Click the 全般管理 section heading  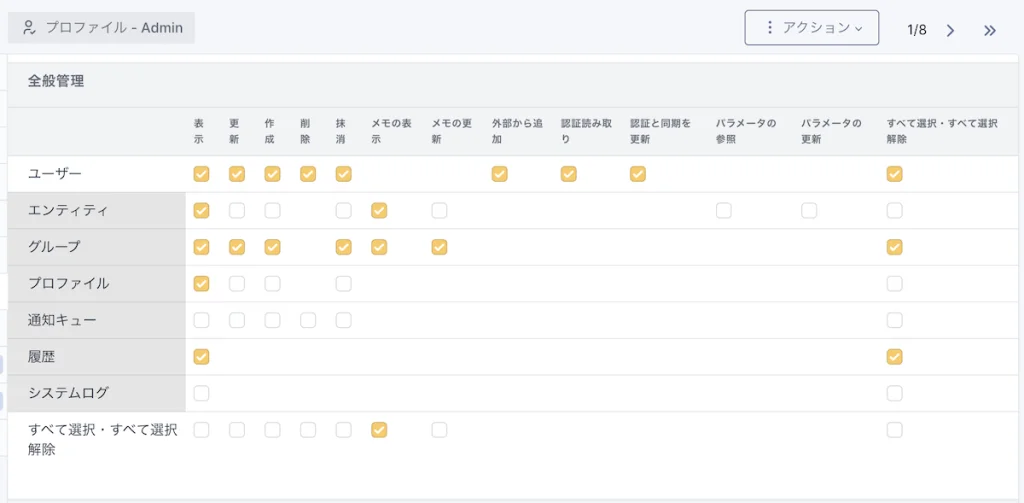click(56, 82)
